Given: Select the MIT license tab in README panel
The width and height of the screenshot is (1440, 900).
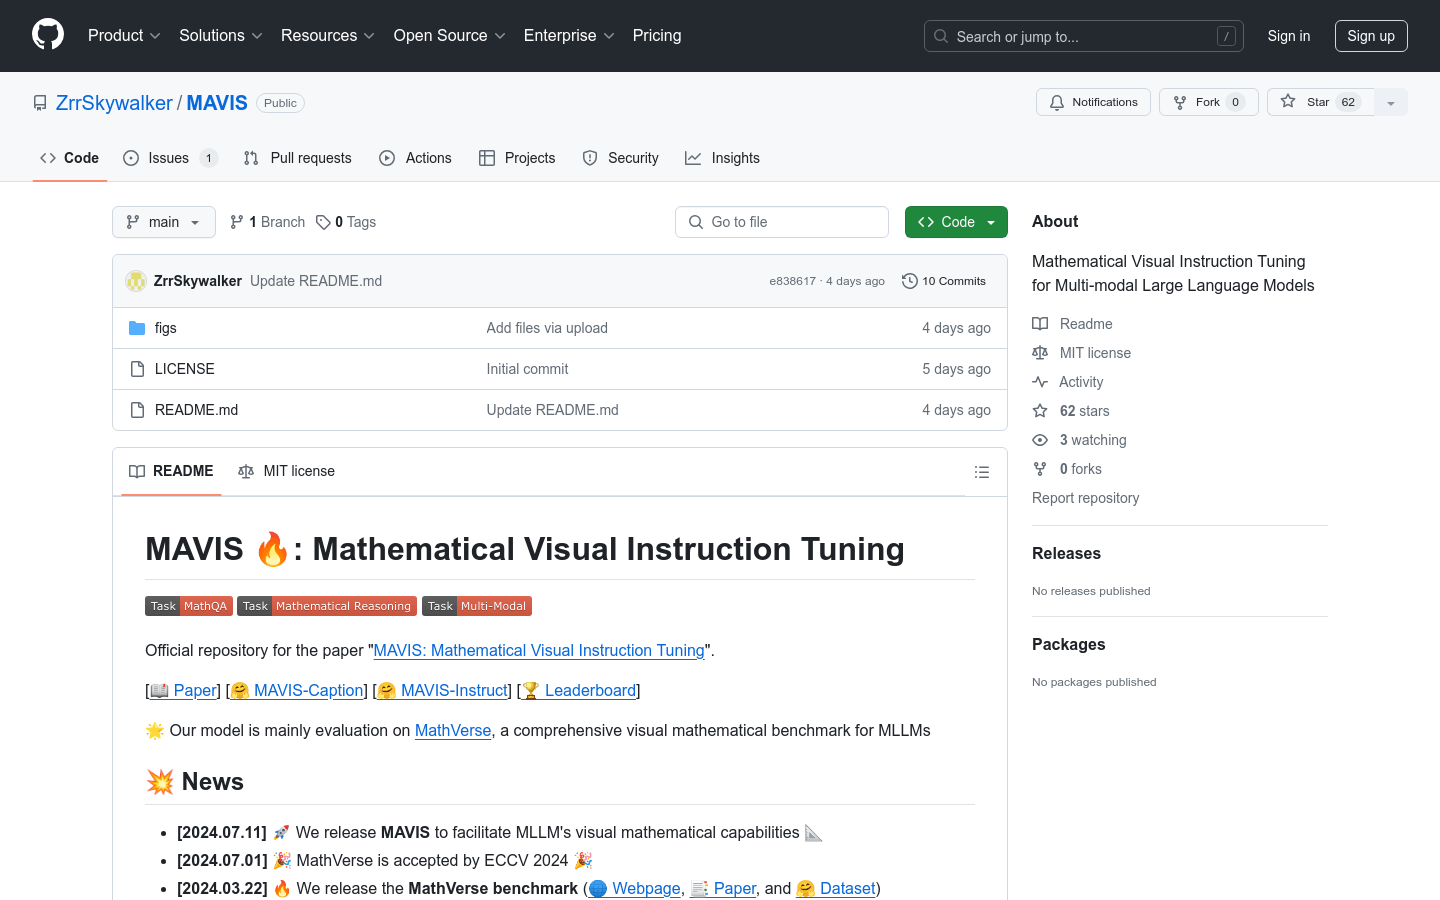Looking at the screenshot, I should pos(286,471).
